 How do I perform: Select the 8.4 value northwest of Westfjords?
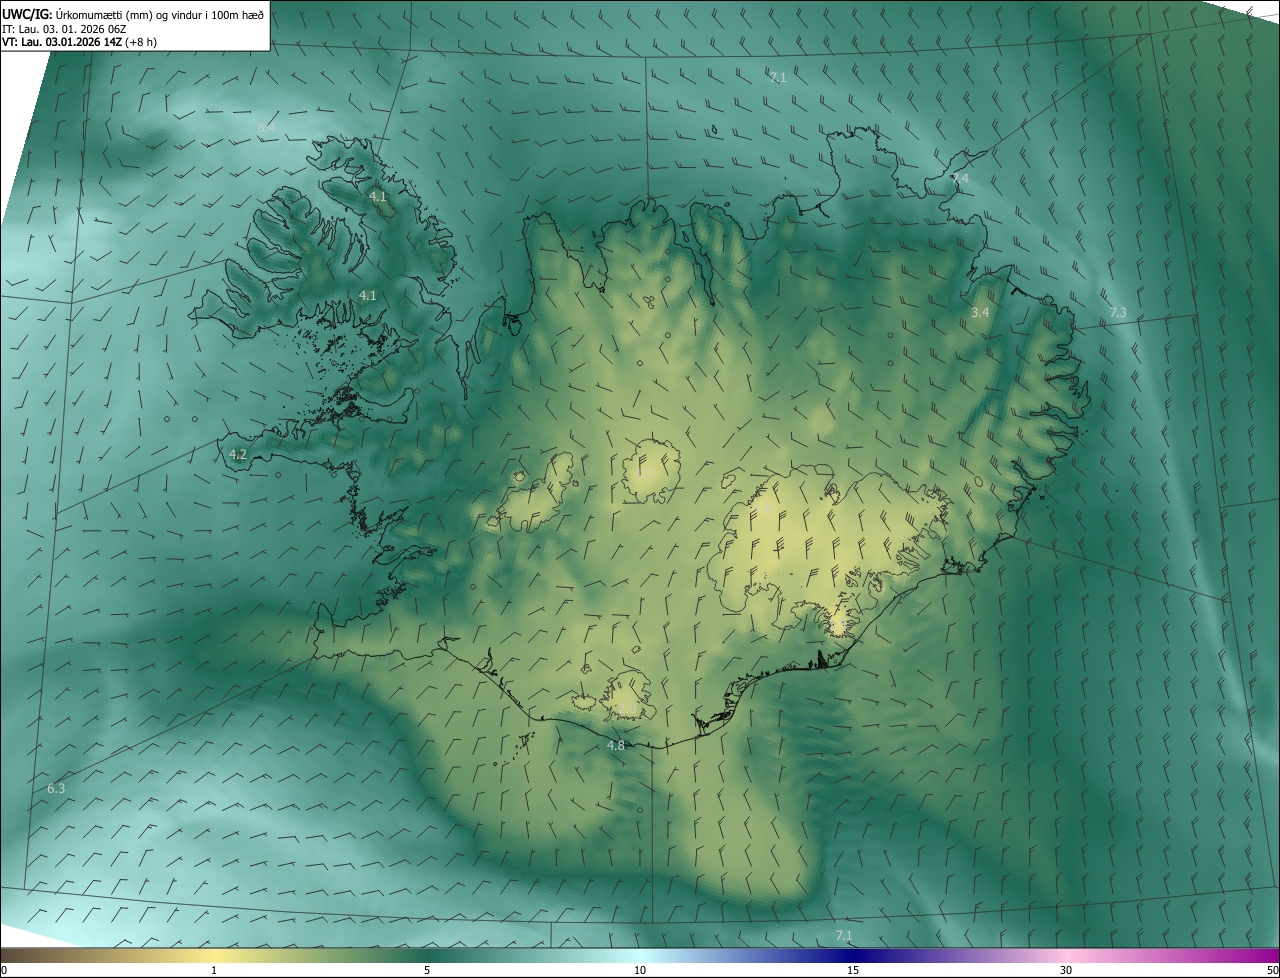click(266, 127)
